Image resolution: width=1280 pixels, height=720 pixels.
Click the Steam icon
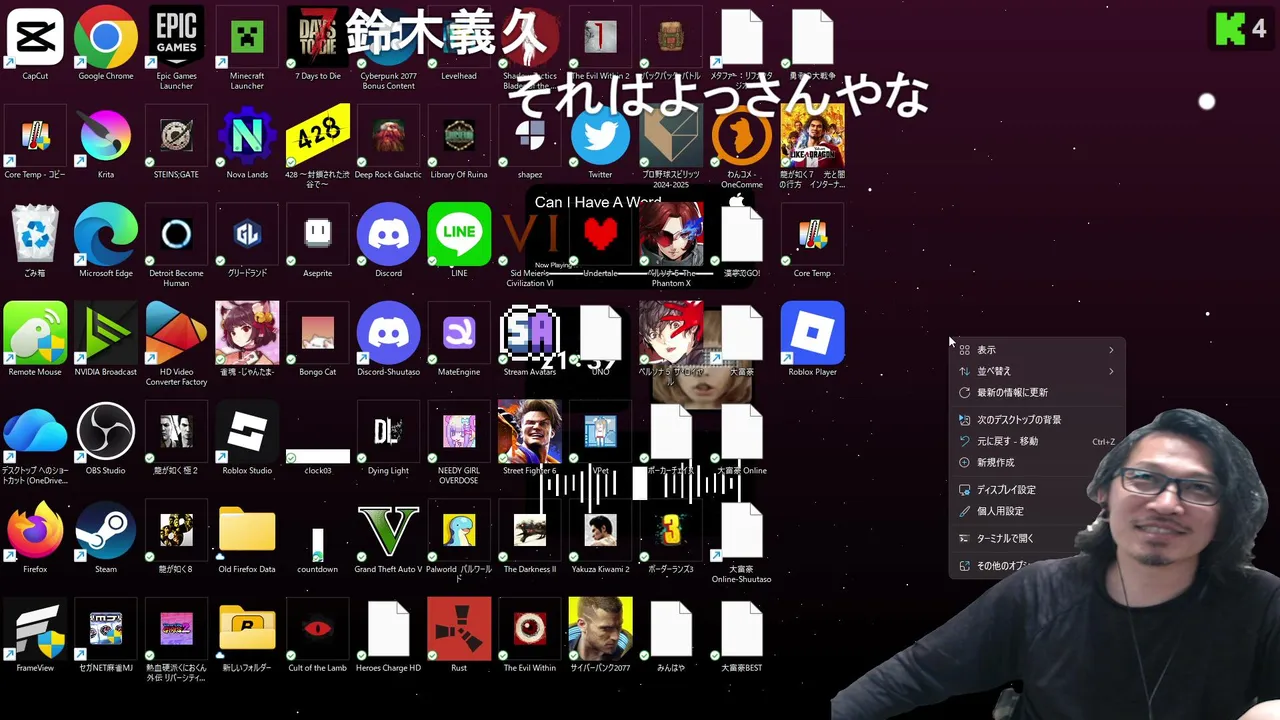click(106, 531)
